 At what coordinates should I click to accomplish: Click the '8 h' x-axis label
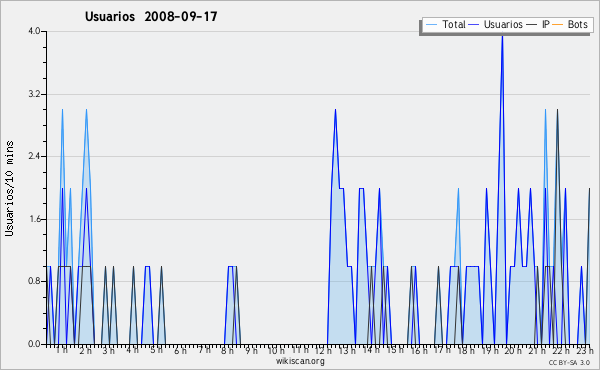[x=227, y=350]
